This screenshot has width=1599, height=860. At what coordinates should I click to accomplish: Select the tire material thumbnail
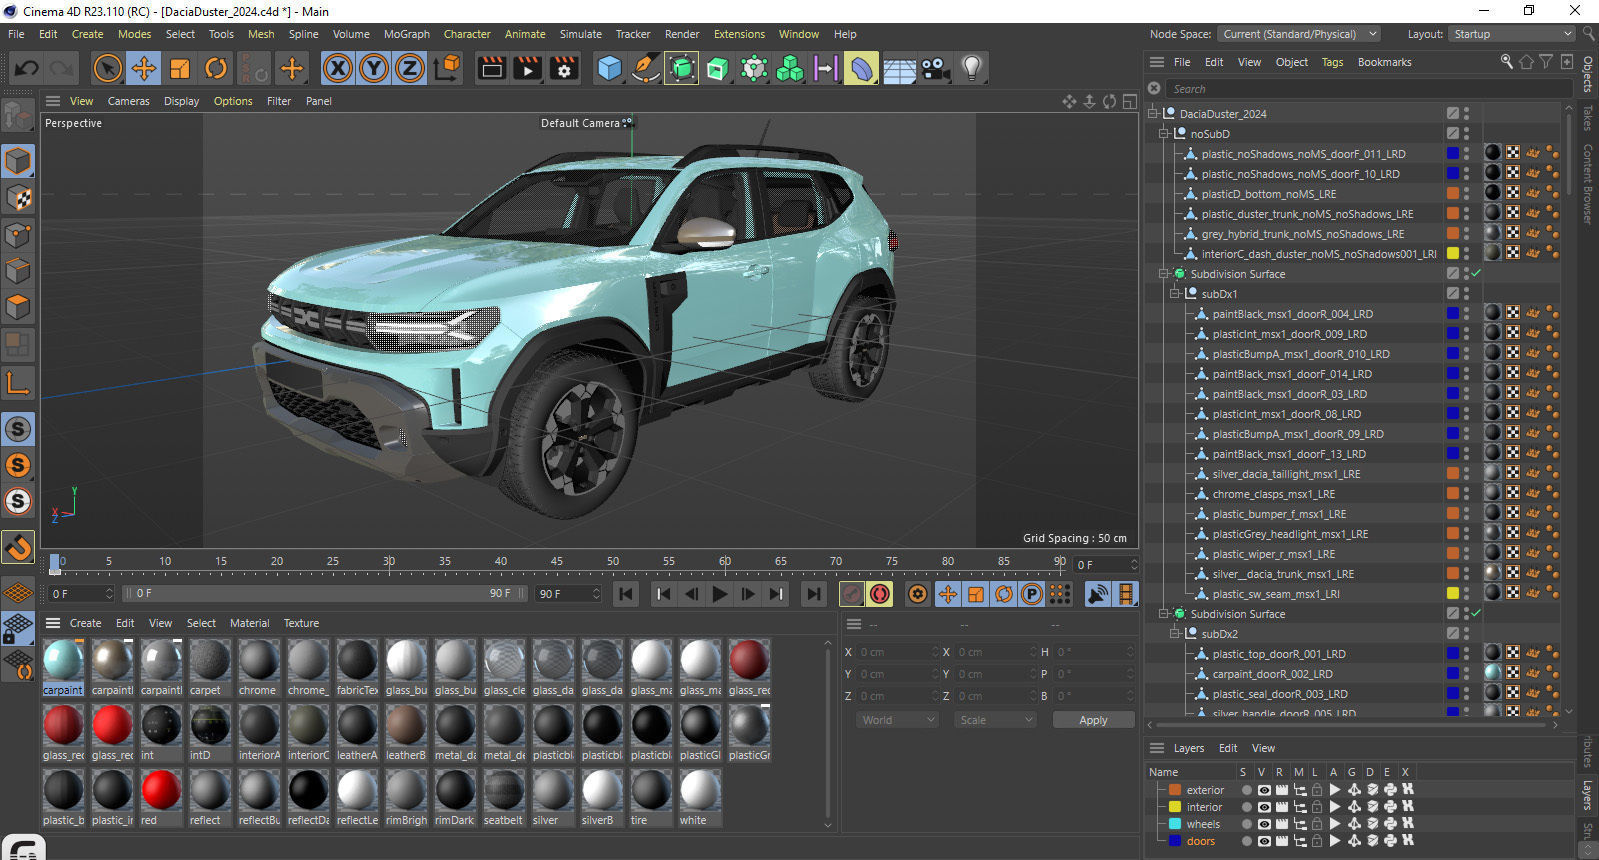(651, 790)
